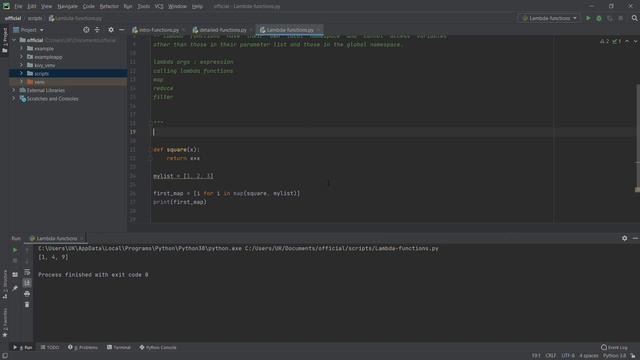Screen dimensions: 640x360
Task: Click the Python interpreter status entry
Action: click(614, 356)
